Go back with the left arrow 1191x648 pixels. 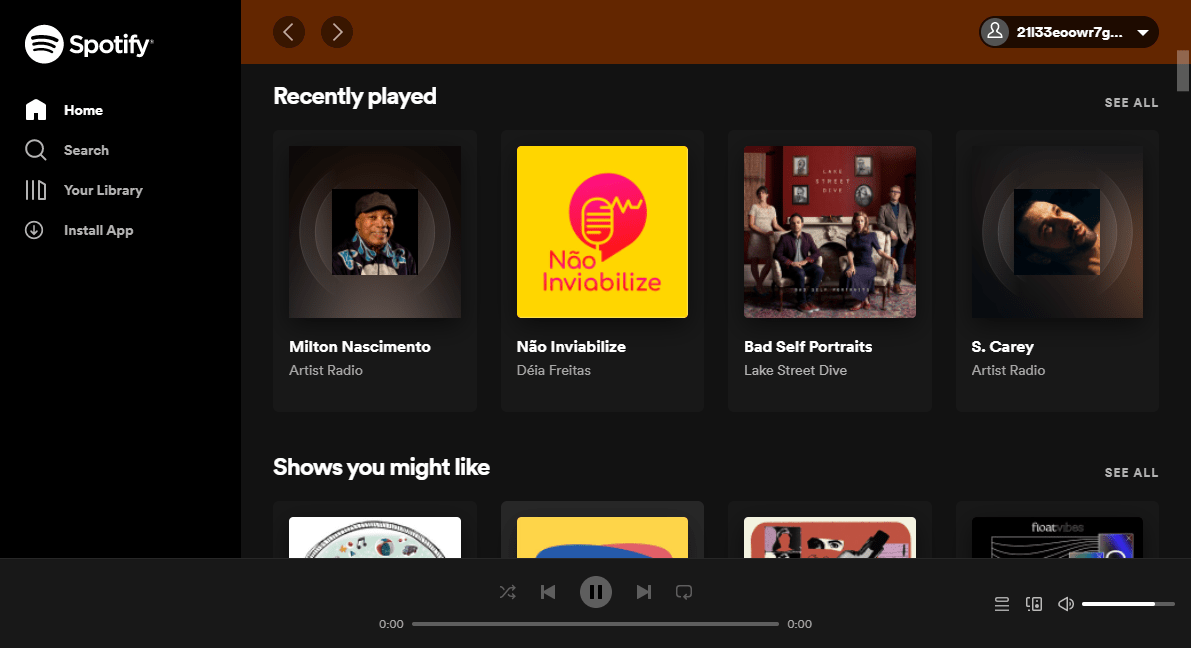pos(289,32)
